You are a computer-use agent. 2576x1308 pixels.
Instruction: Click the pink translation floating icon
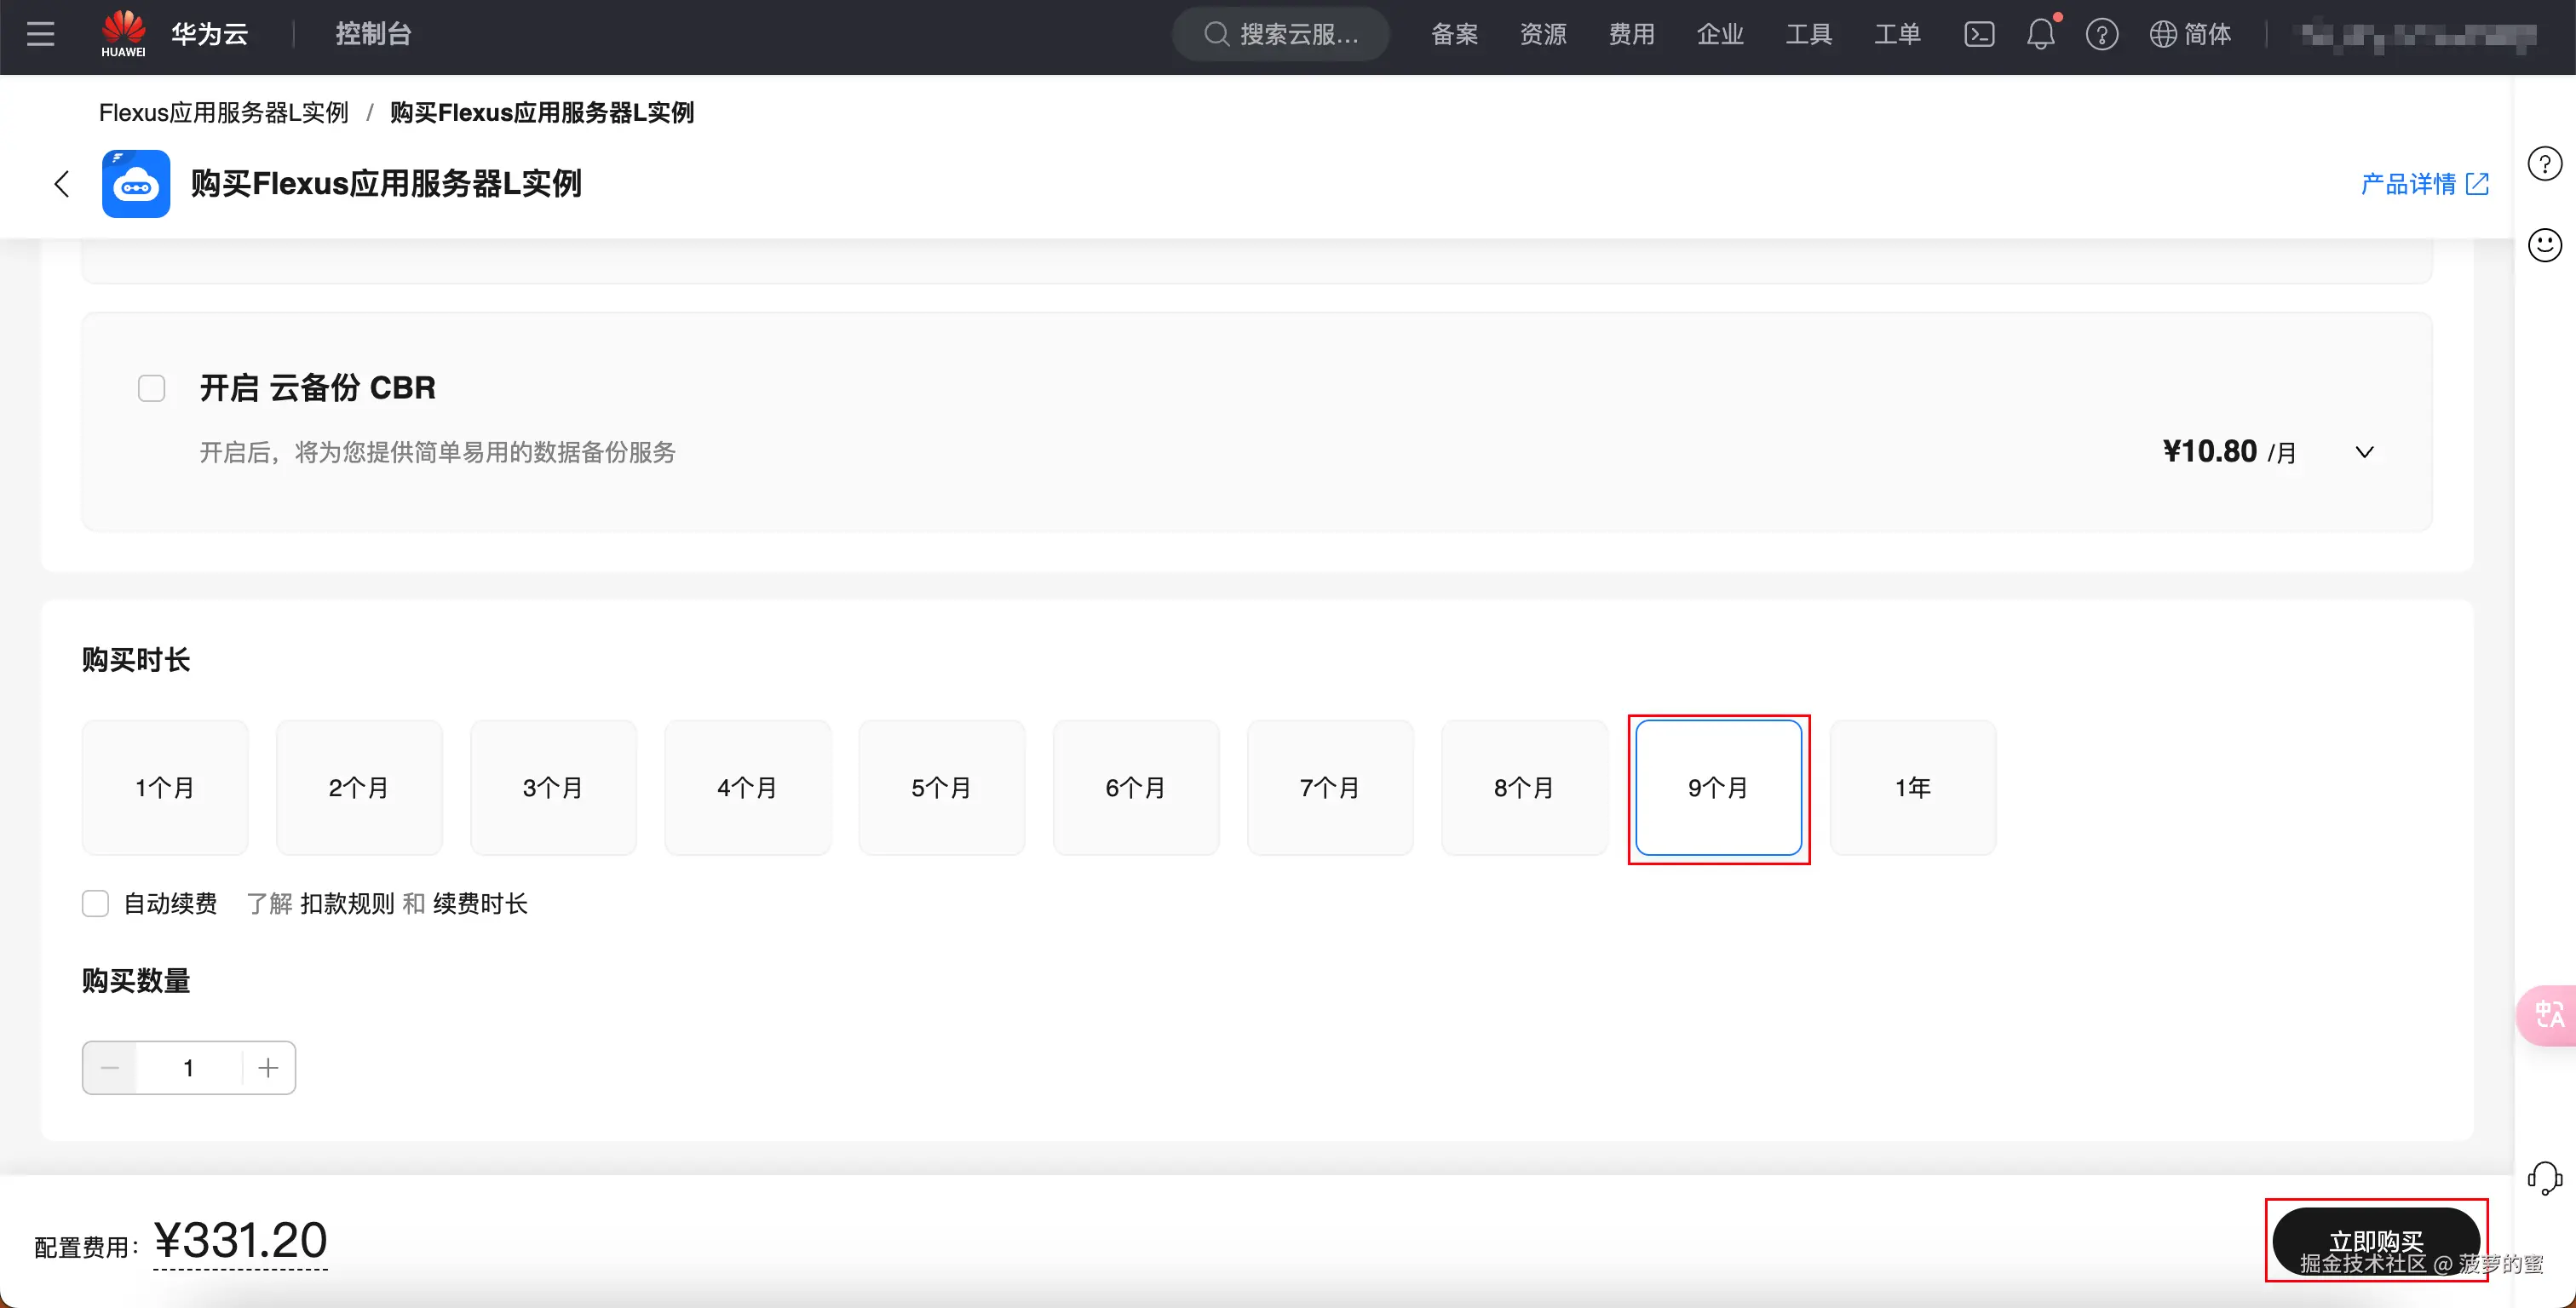(x=2548, y=1015)
